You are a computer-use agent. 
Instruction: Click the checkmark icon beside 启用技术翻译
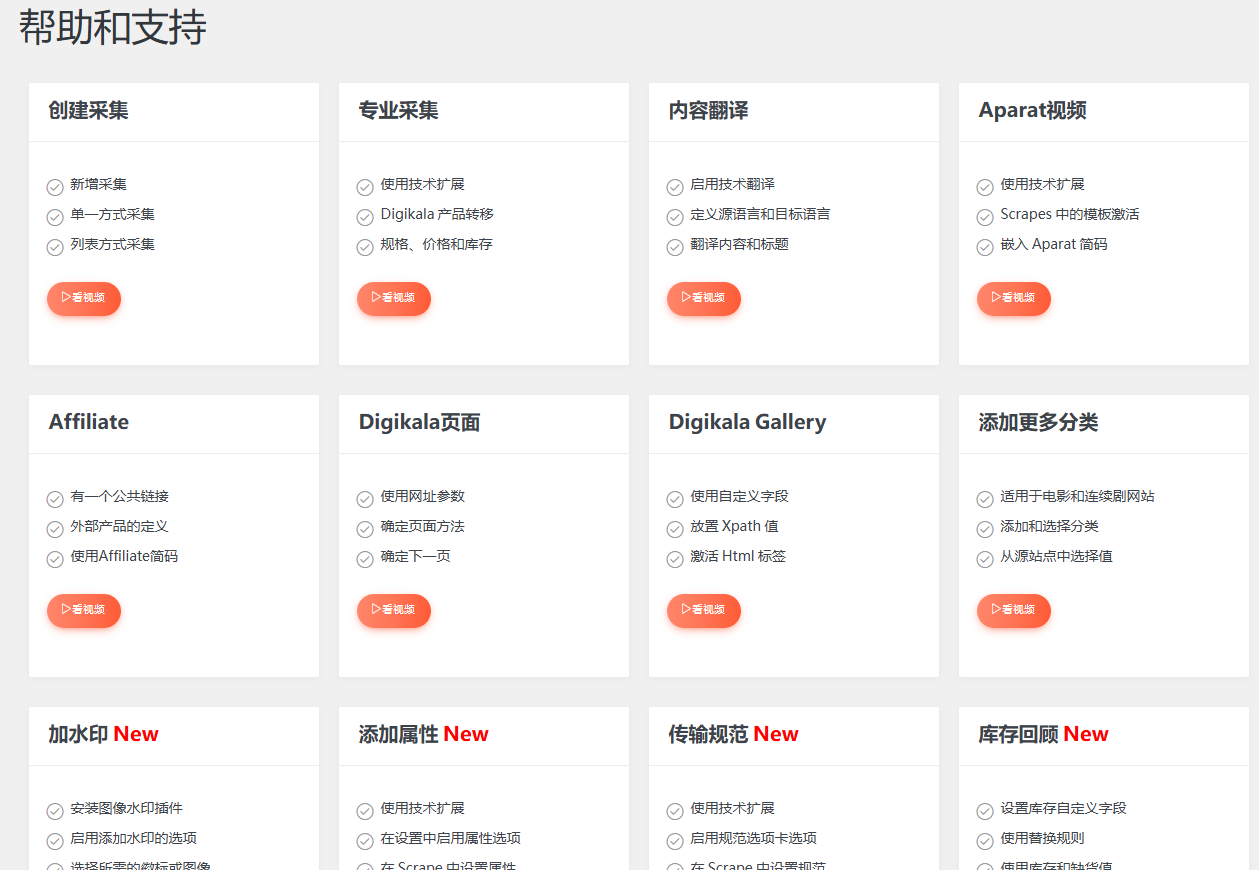pos(674,186)
